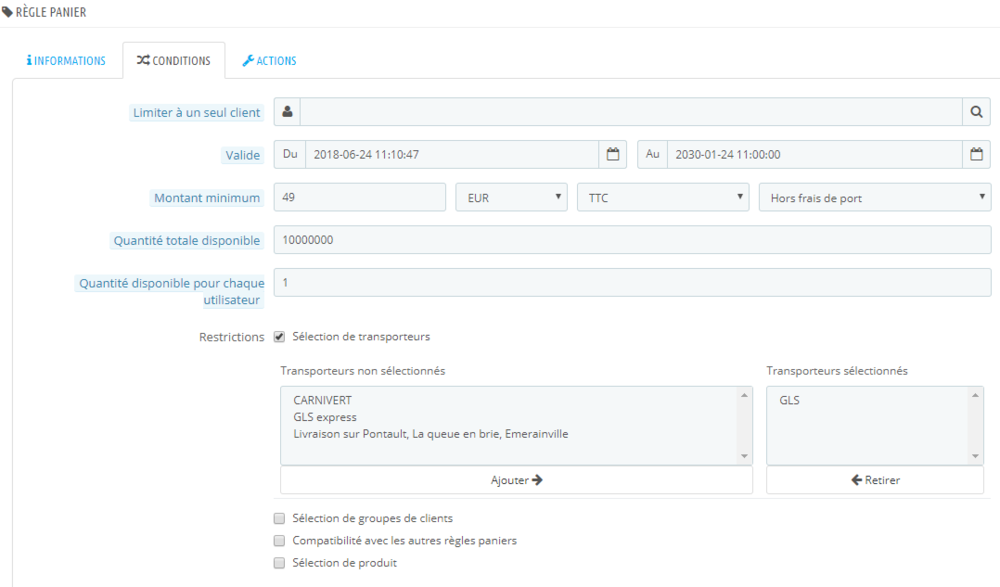Click in the Limiter à un seul client field
1000x587 pixels.
click(x=631, y=112)
